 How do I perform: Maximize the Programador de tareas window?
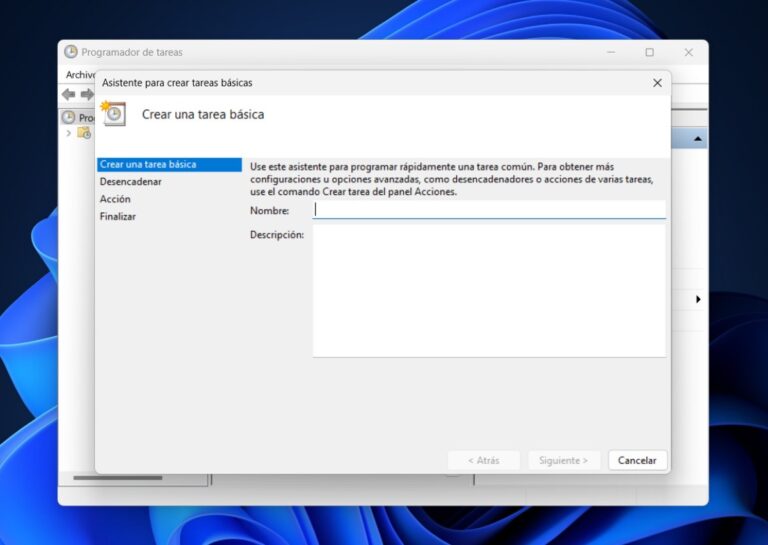pyautogui.click(x=649, y=52)
